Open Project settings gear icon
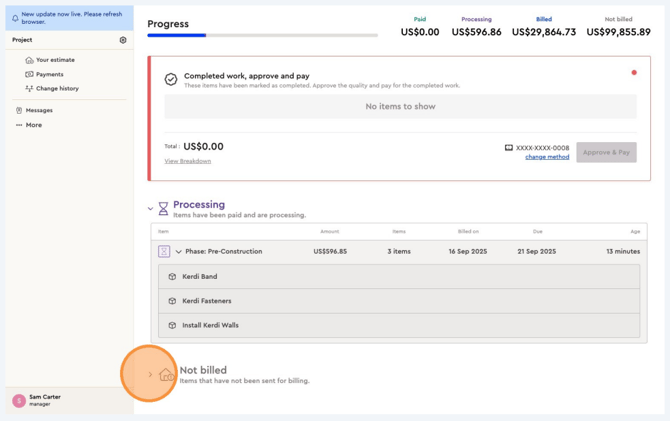The height and width of the screenshot is (421, 670). point(123,40)
